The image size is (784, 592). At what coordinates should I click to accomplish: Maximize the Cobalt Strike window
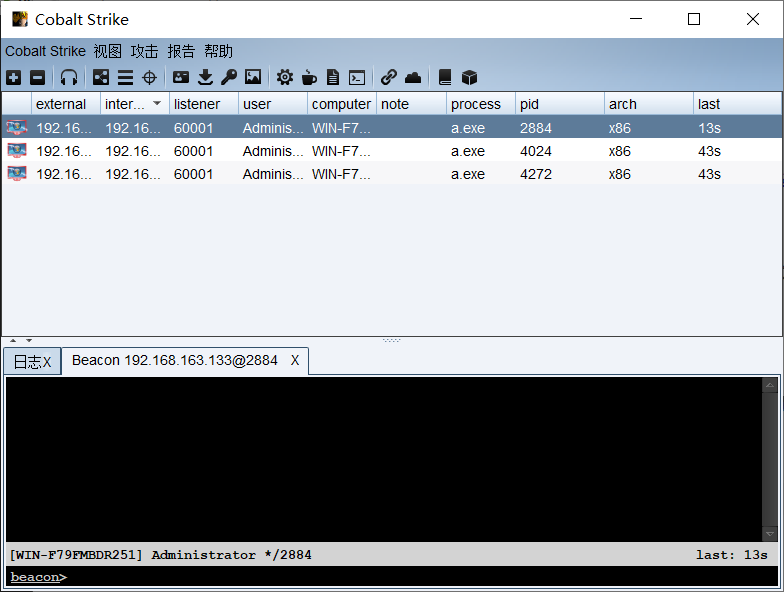[694, 19]
